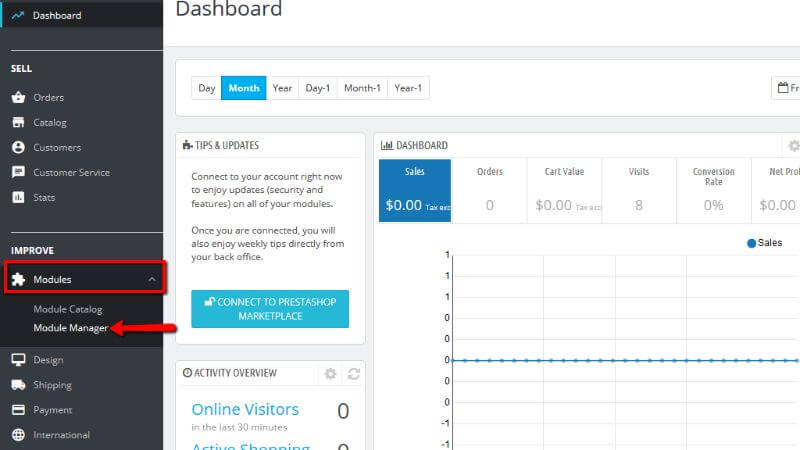Viewport: 800px width, 450px height.
Task: Select the Year-1 period button
Action: (x=408, y=88)
